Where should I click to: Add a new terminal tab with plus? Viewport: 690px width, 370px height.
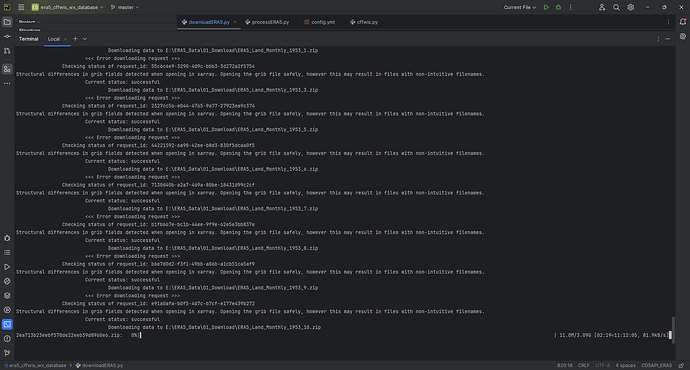click(x=75, y=39)
